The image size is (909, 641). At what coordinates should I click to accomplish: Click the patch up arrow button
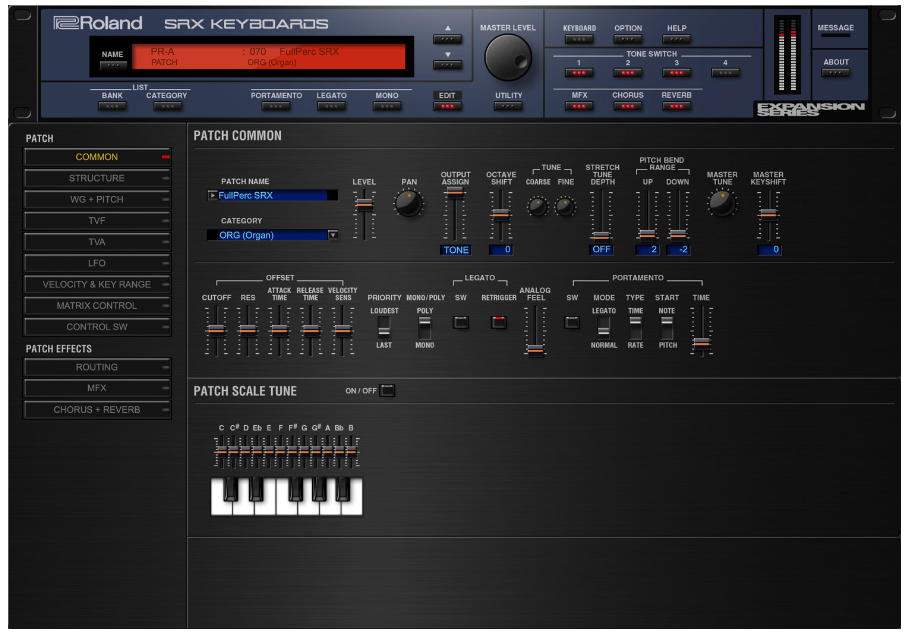tap(447, 39)
